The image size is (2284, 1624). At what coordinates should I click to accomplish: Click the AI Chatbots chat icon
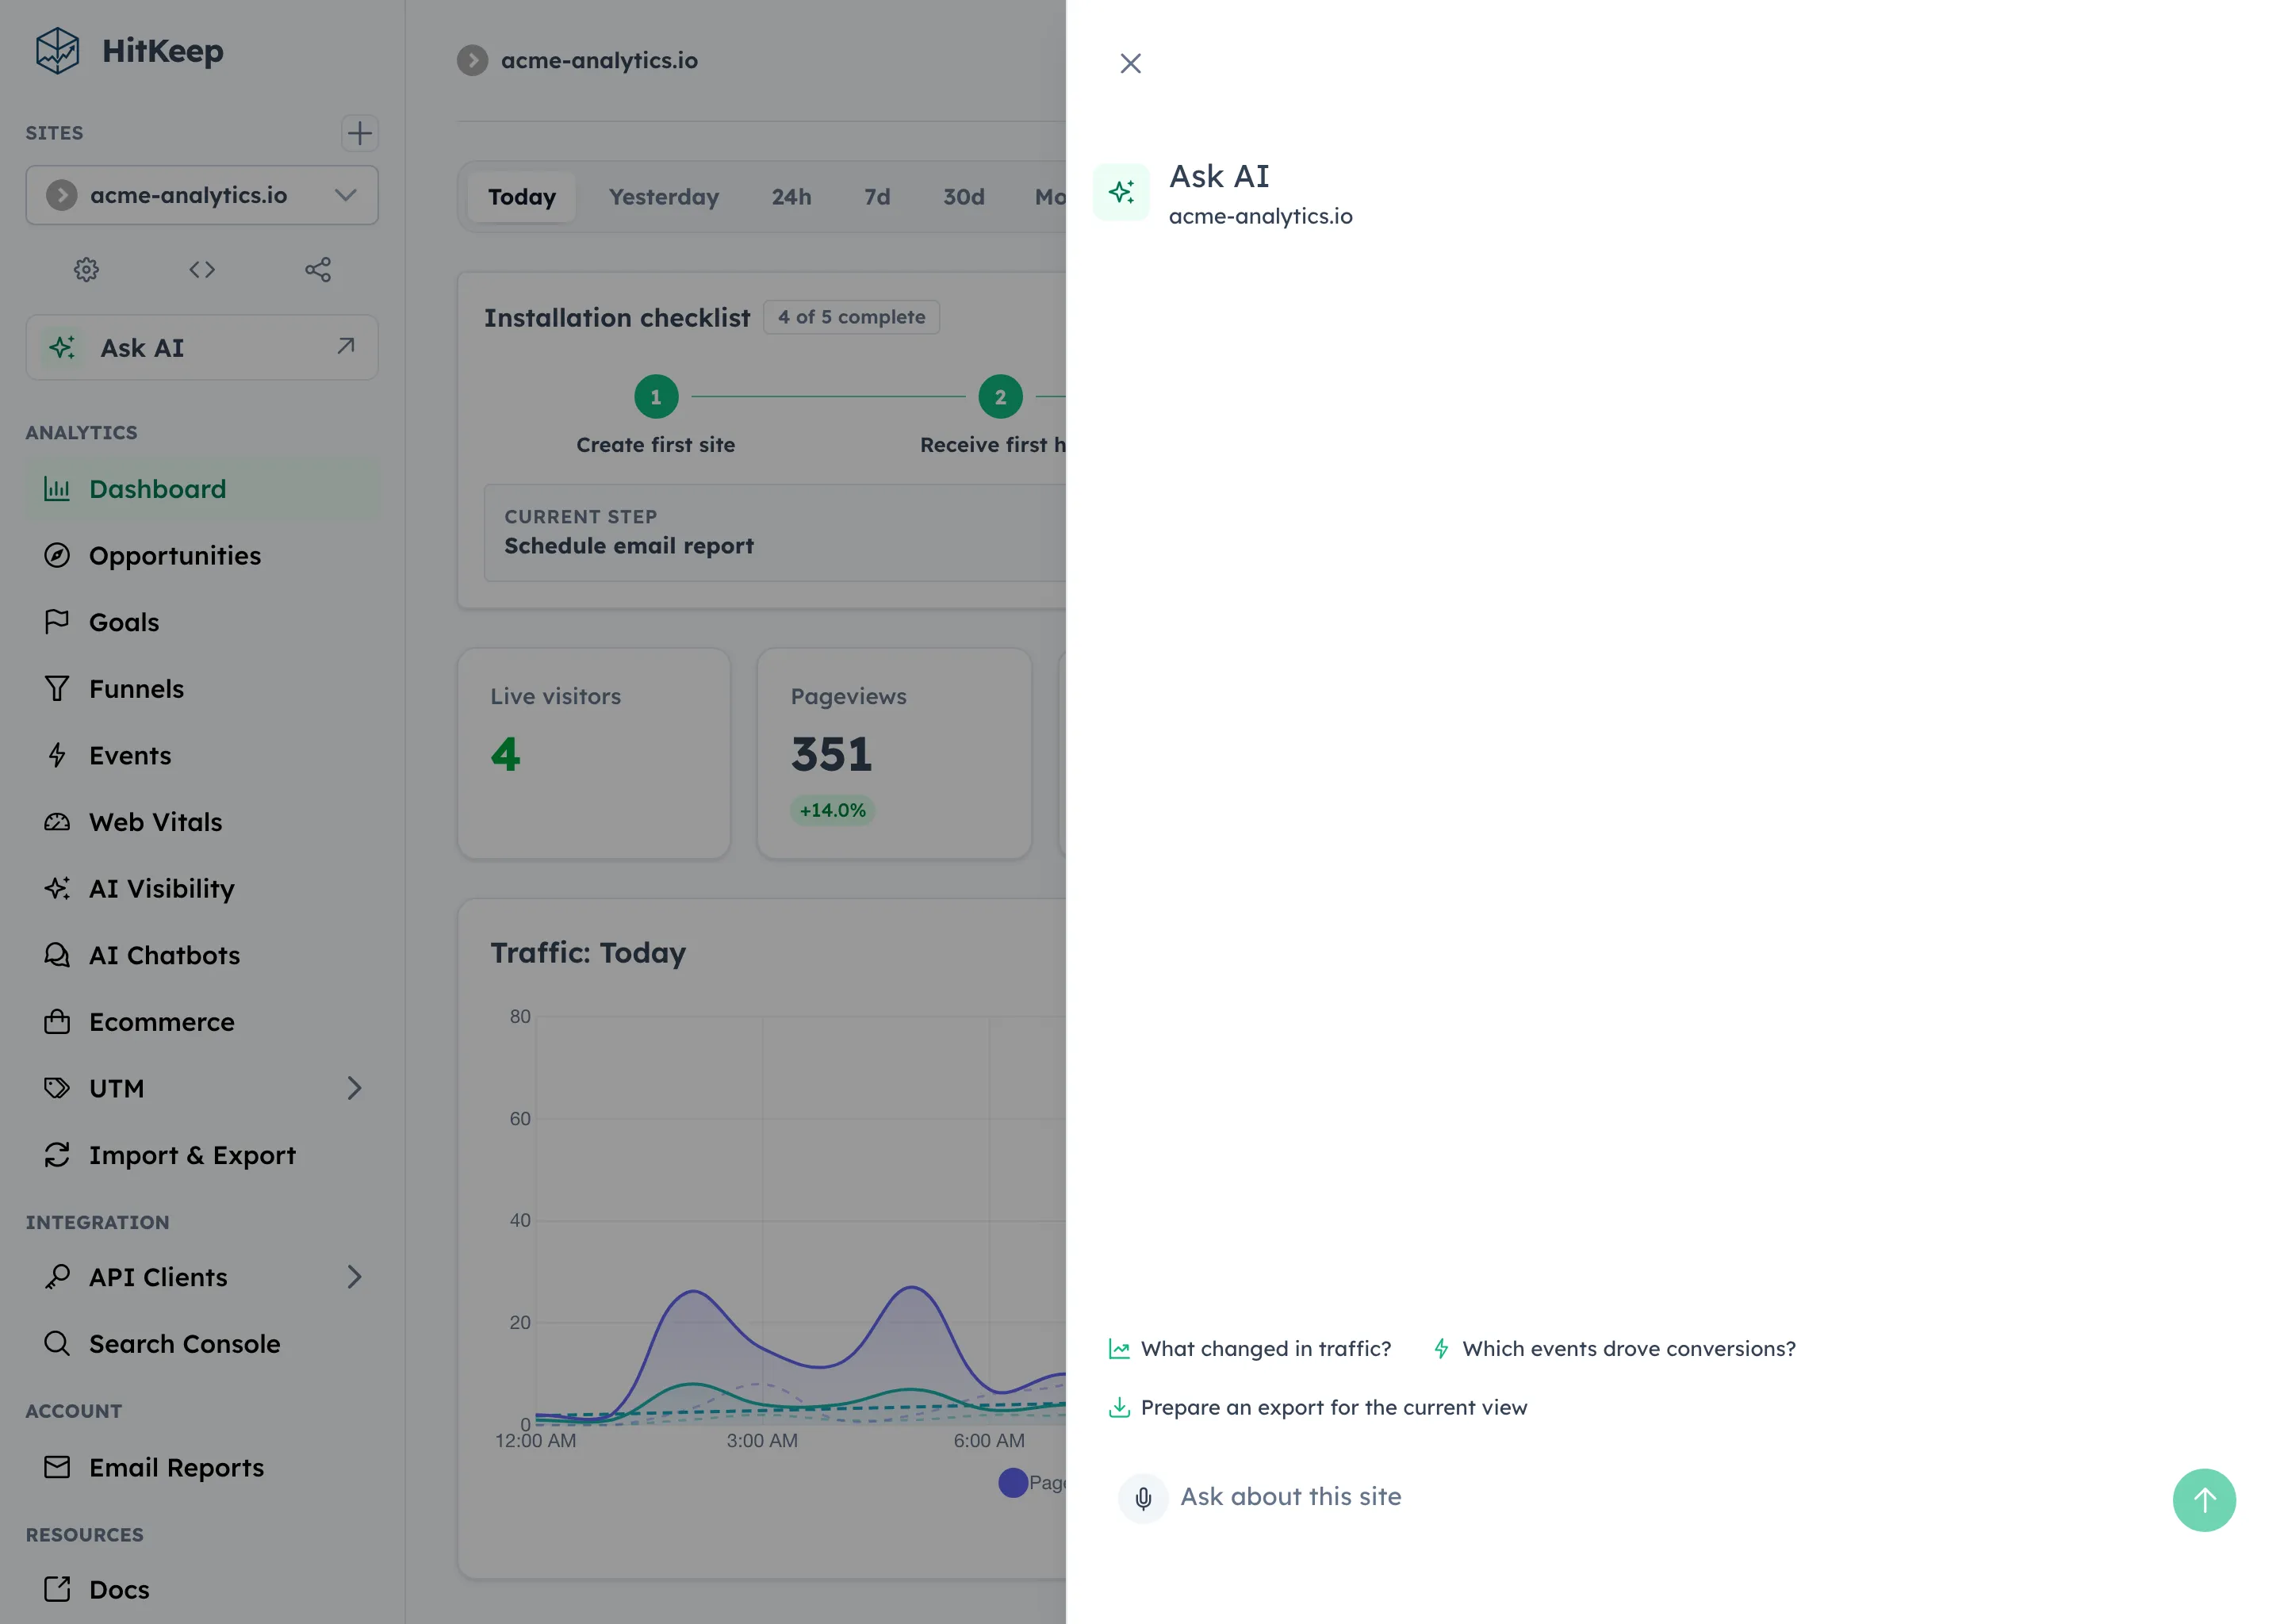[57, 955]
